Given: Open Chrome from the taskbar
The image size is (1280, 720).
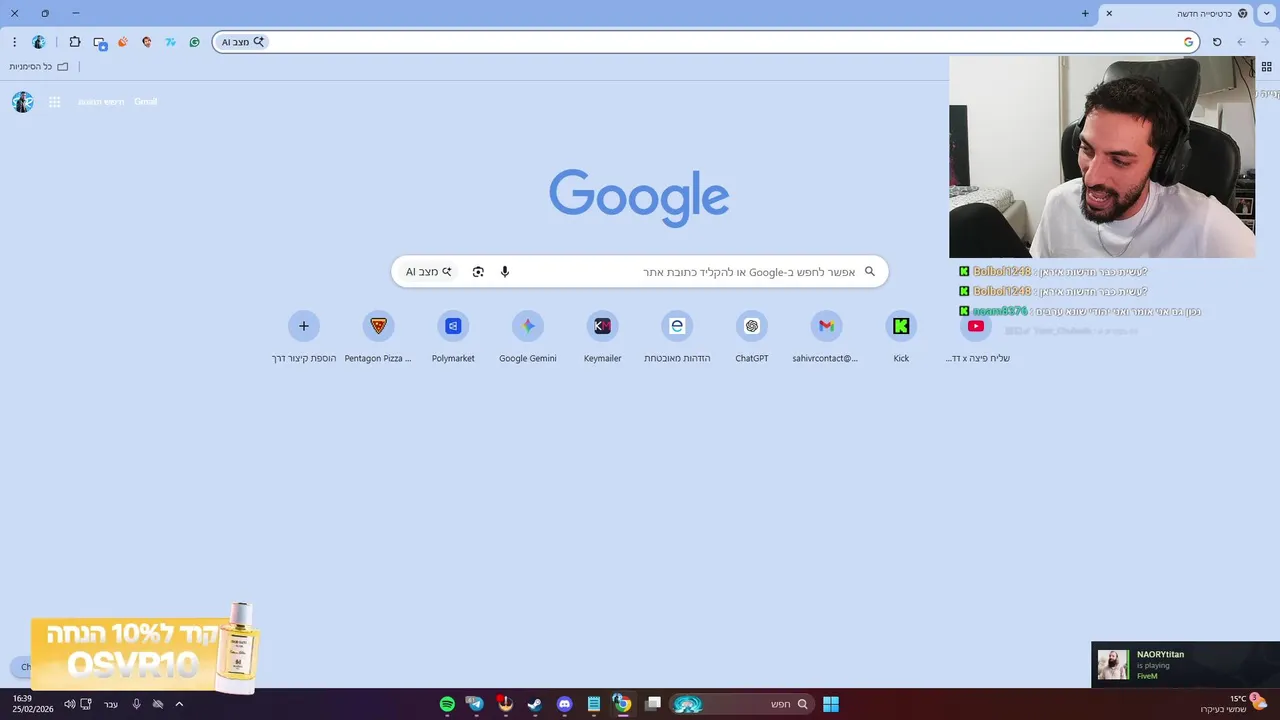Looking at the screenshot, I should point(622,704).
